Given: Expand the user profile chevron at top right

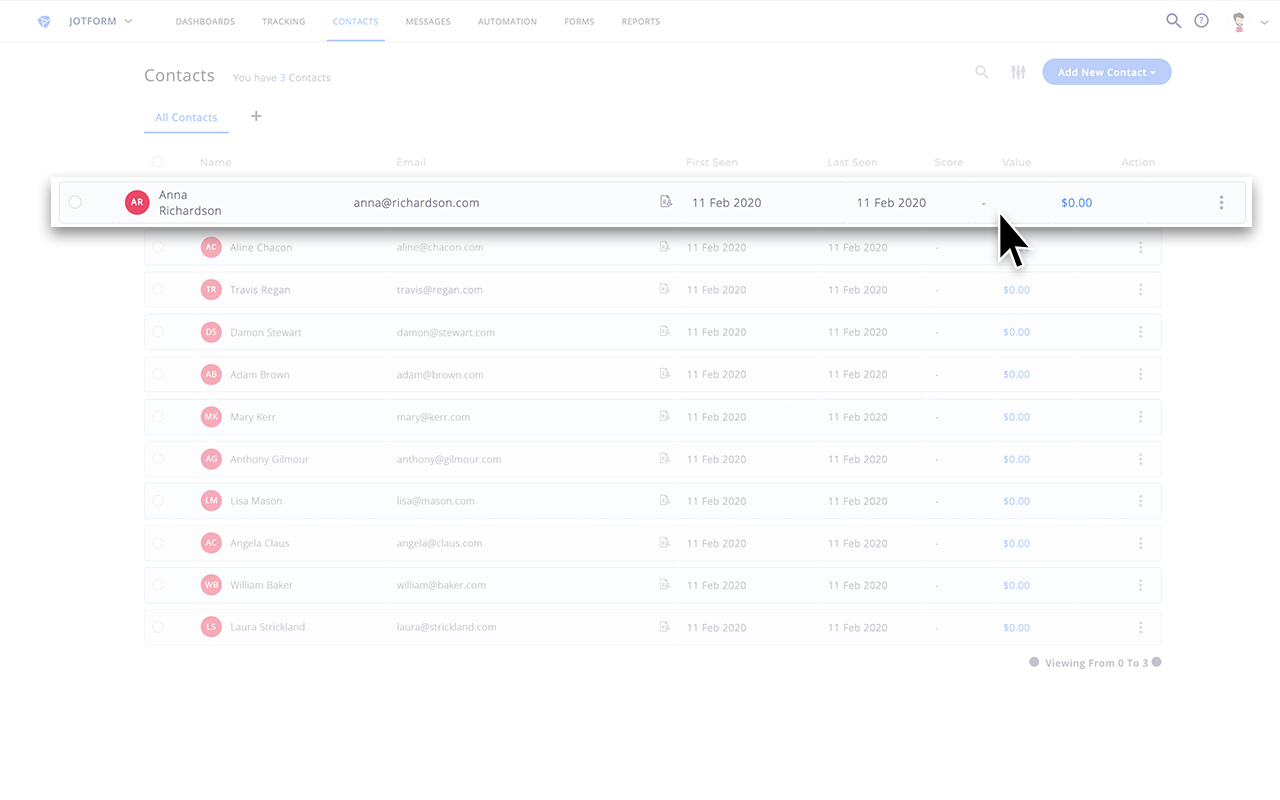Looking at the screenshot, I should point(1262,20).
